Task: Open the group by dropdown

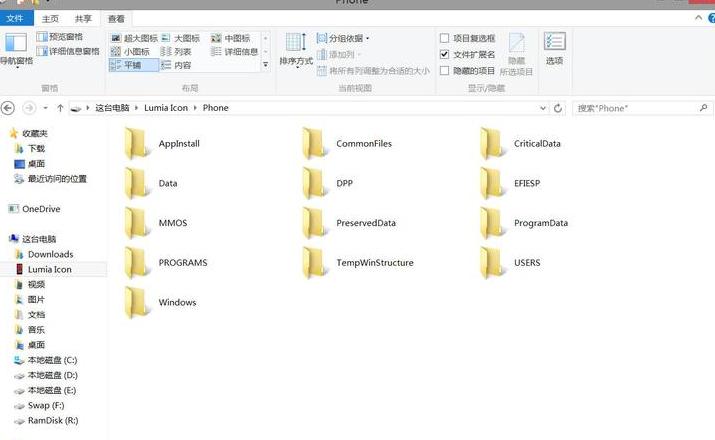Action: coord(343,38)
